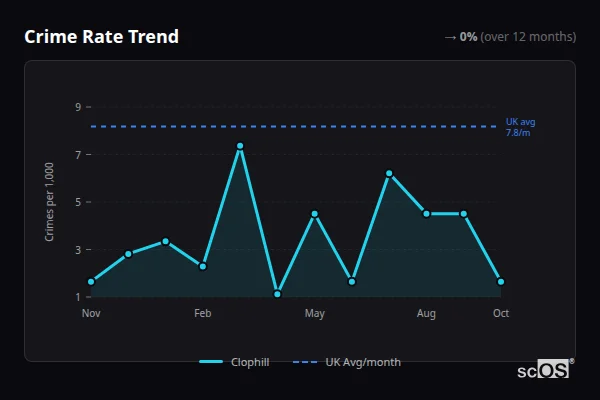Click the y-axis tick label '1'

pos(78,297)
